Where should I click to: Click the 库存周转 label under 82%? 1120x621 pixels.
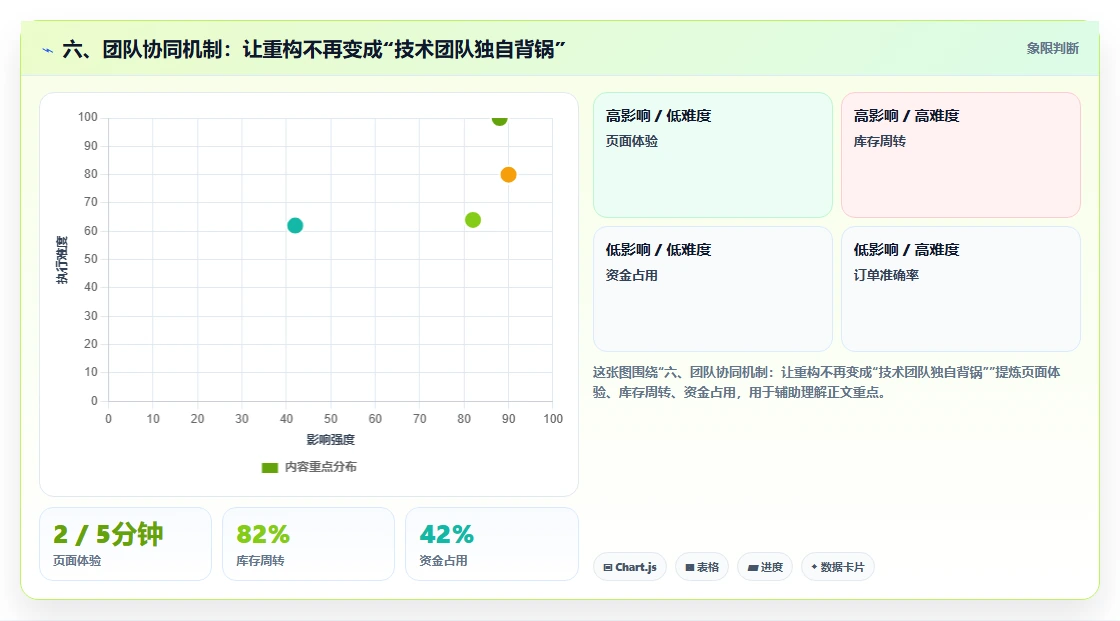[x=260, y=561]
